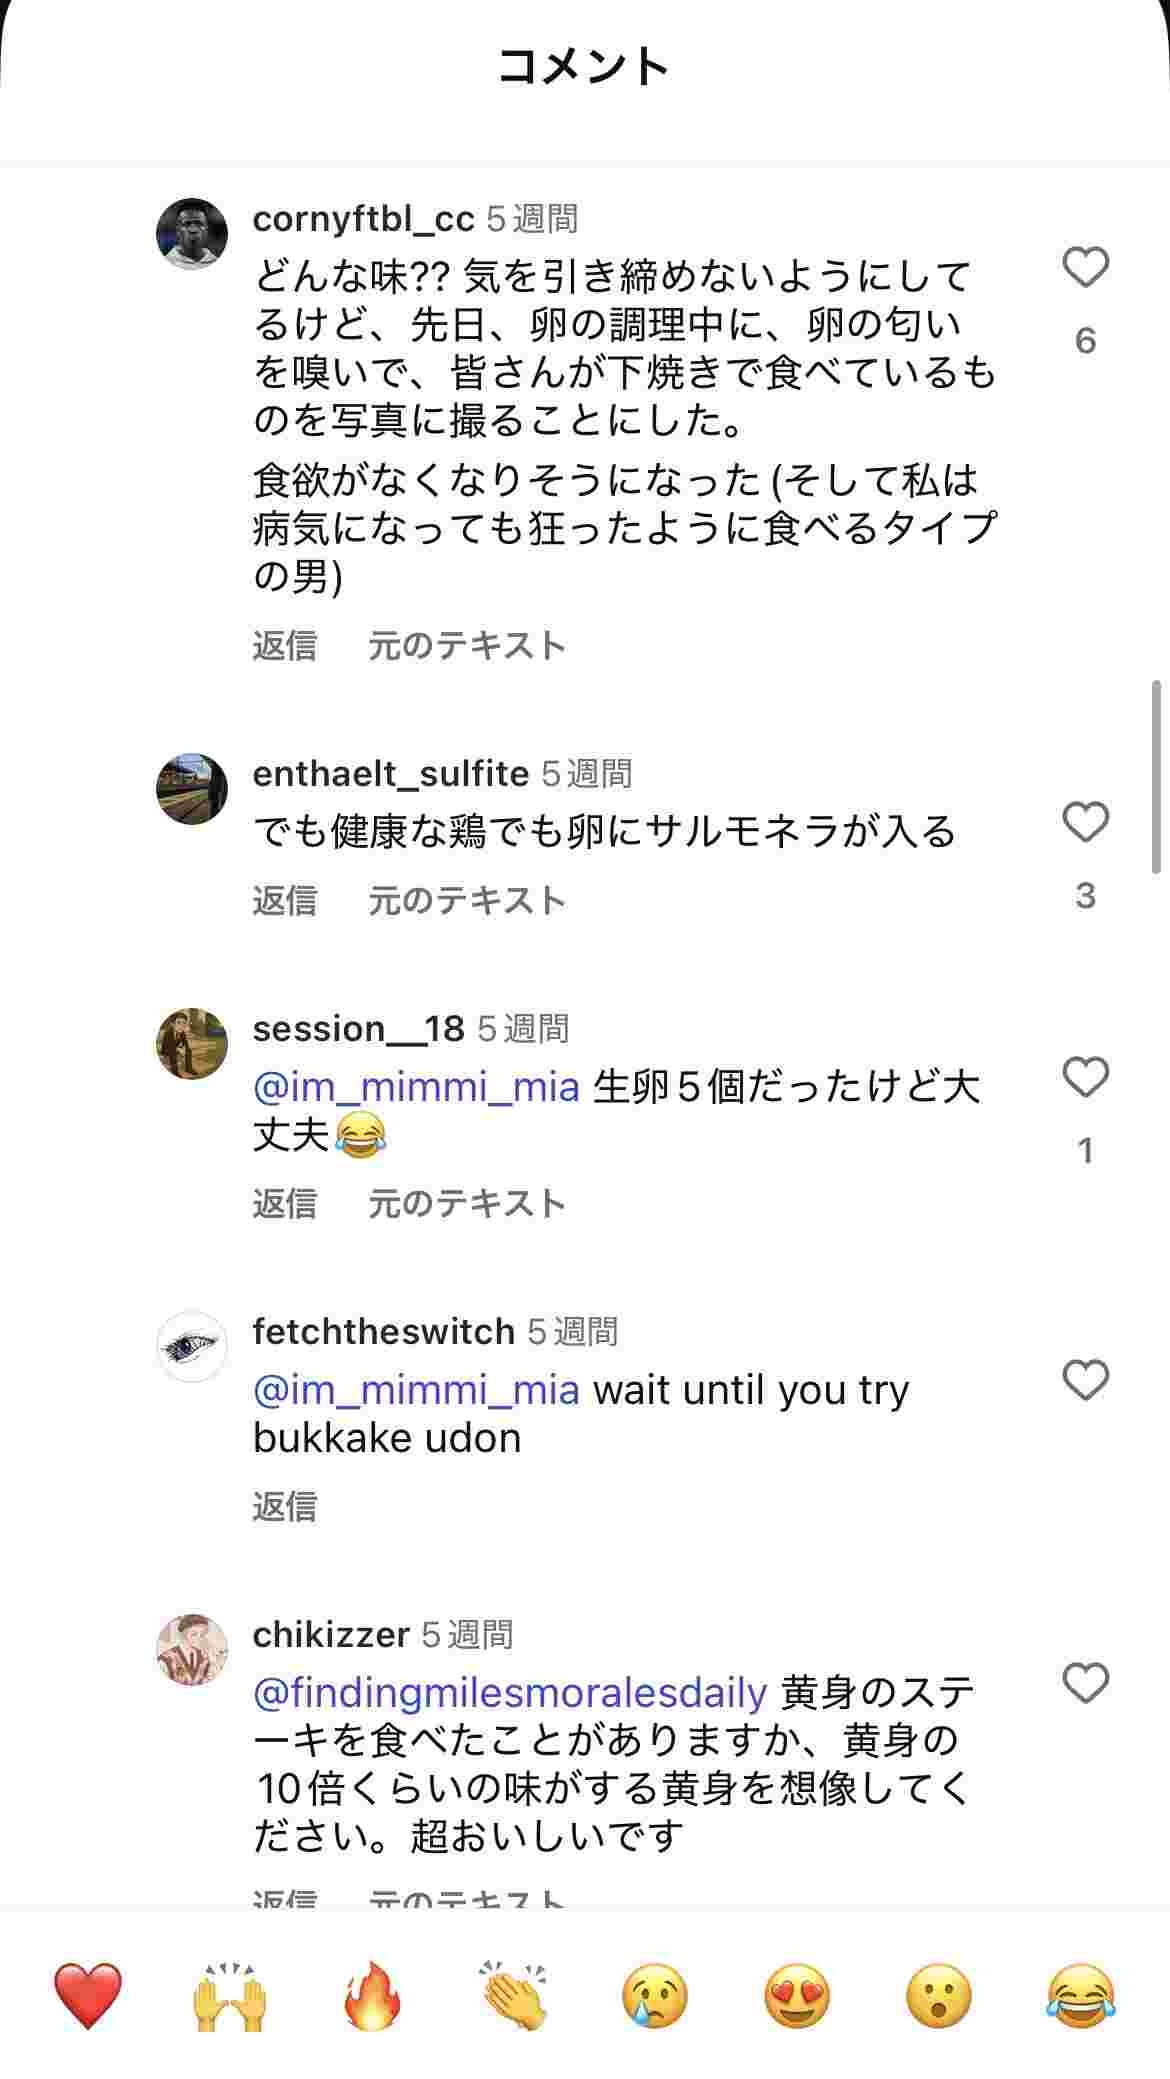Reply to the fetchtheswitch comment
This screenshot has height=2079, width=1170.
[285, 1506]
